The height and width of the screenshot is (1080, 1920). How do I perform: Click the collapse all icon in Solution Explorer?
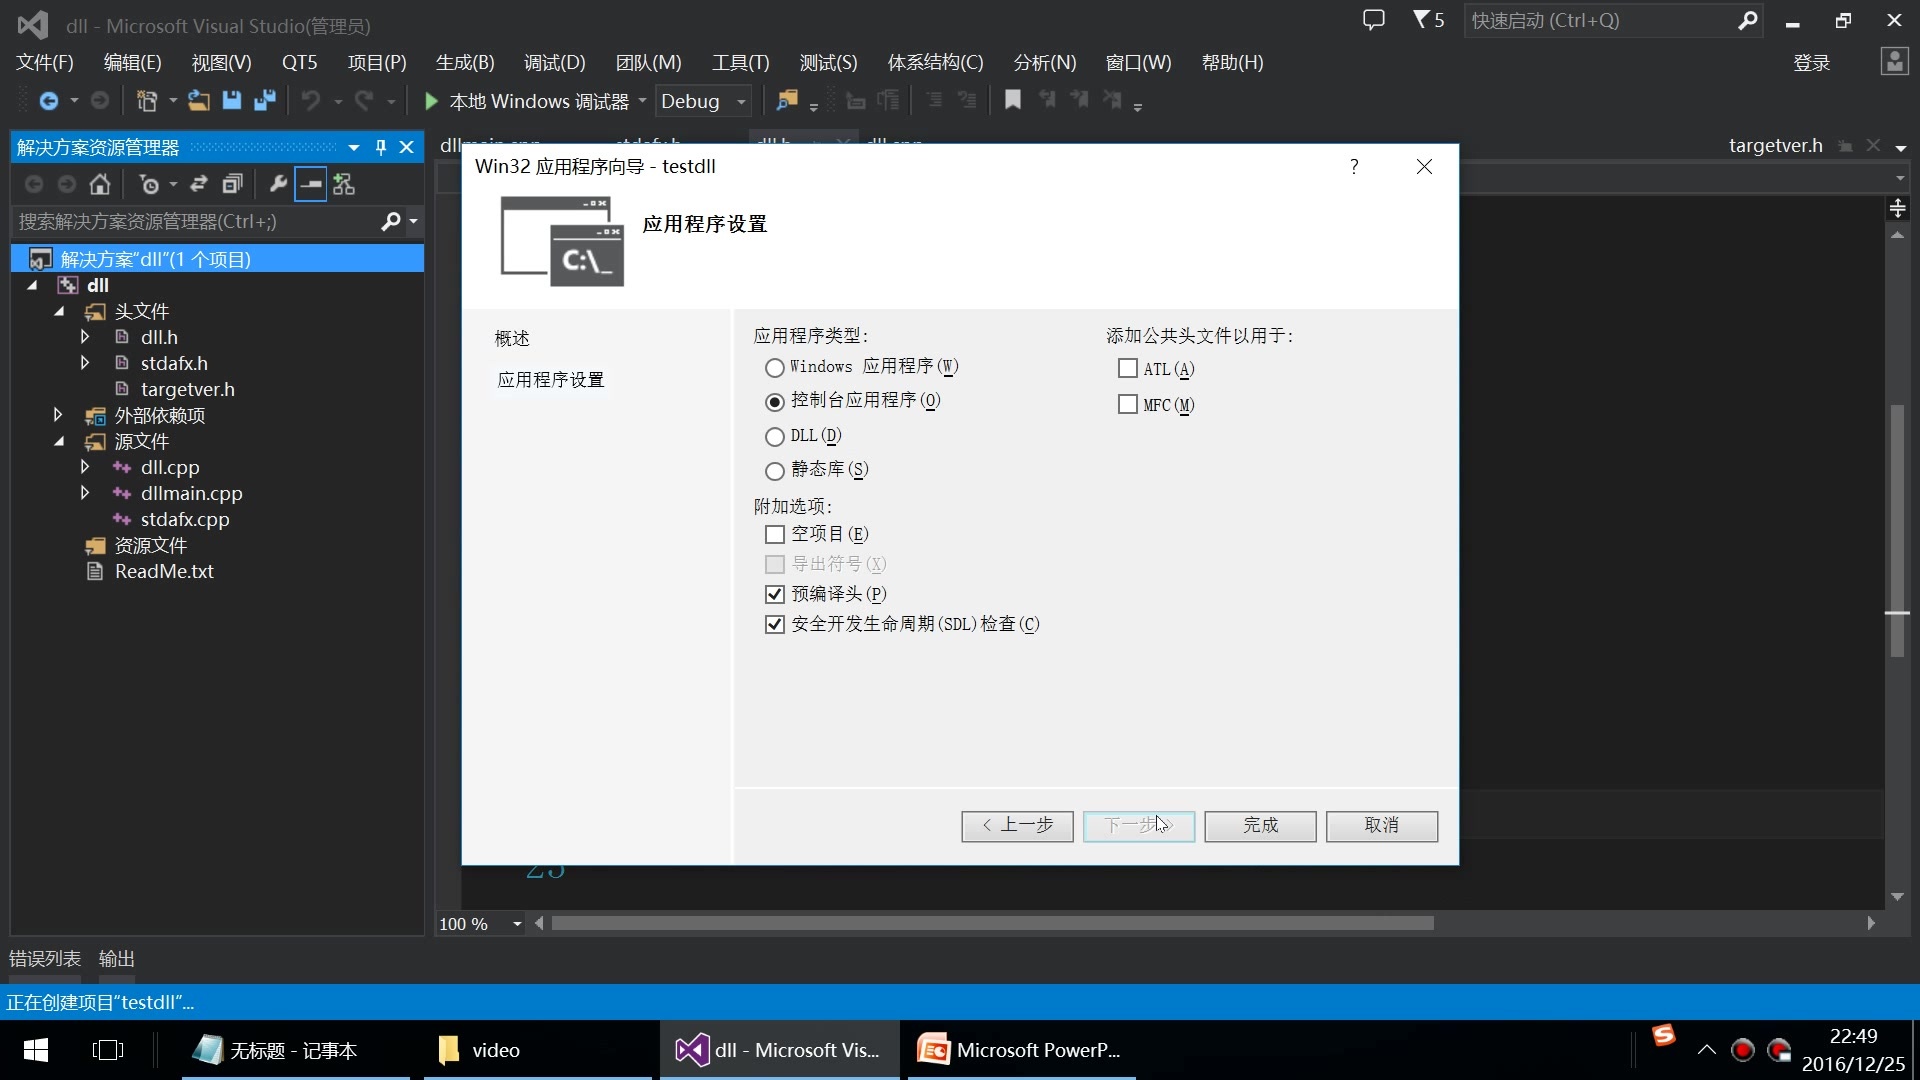[232, 184]
